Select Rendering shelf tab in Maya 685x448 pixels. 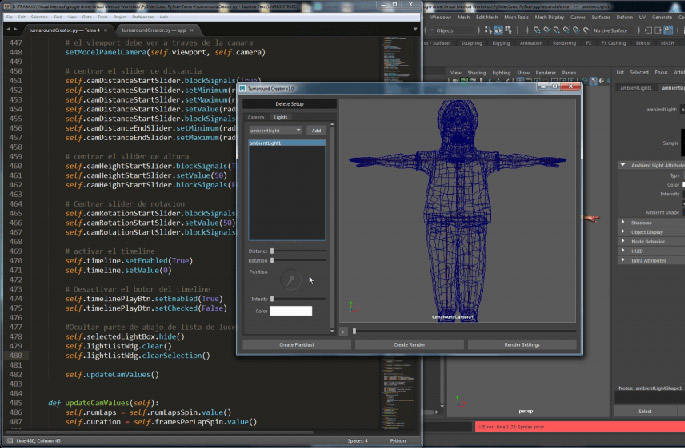pyautogui.click(x=564, y=43)
